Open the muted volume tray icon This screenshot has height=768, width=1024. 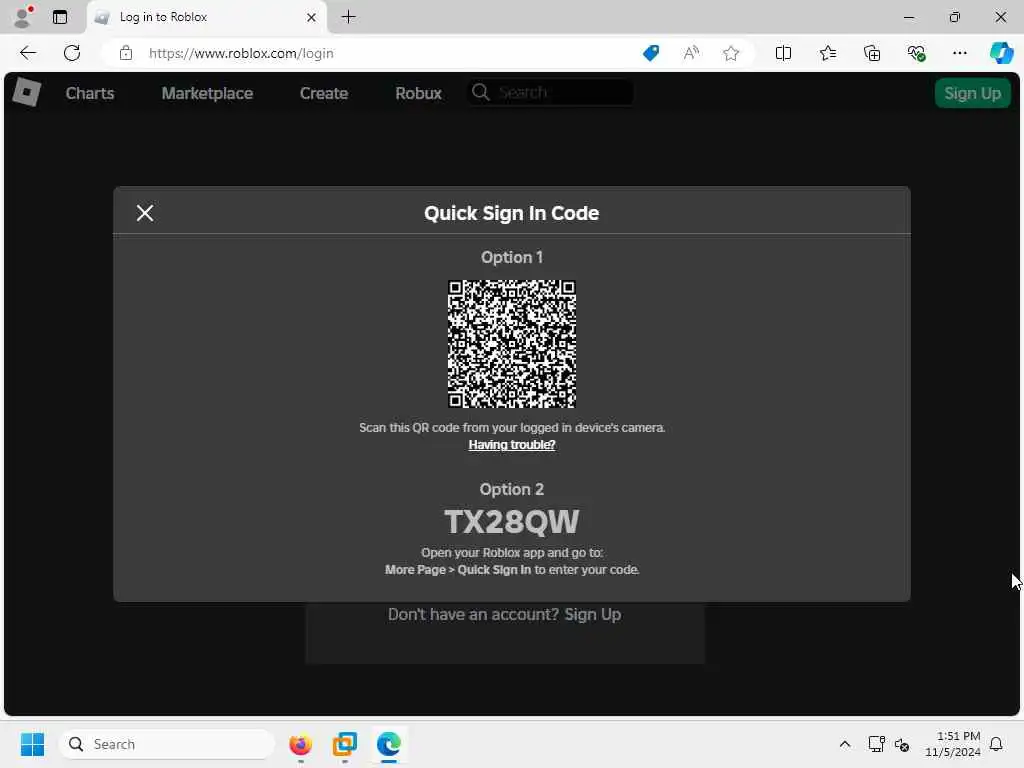click(902, 744)
